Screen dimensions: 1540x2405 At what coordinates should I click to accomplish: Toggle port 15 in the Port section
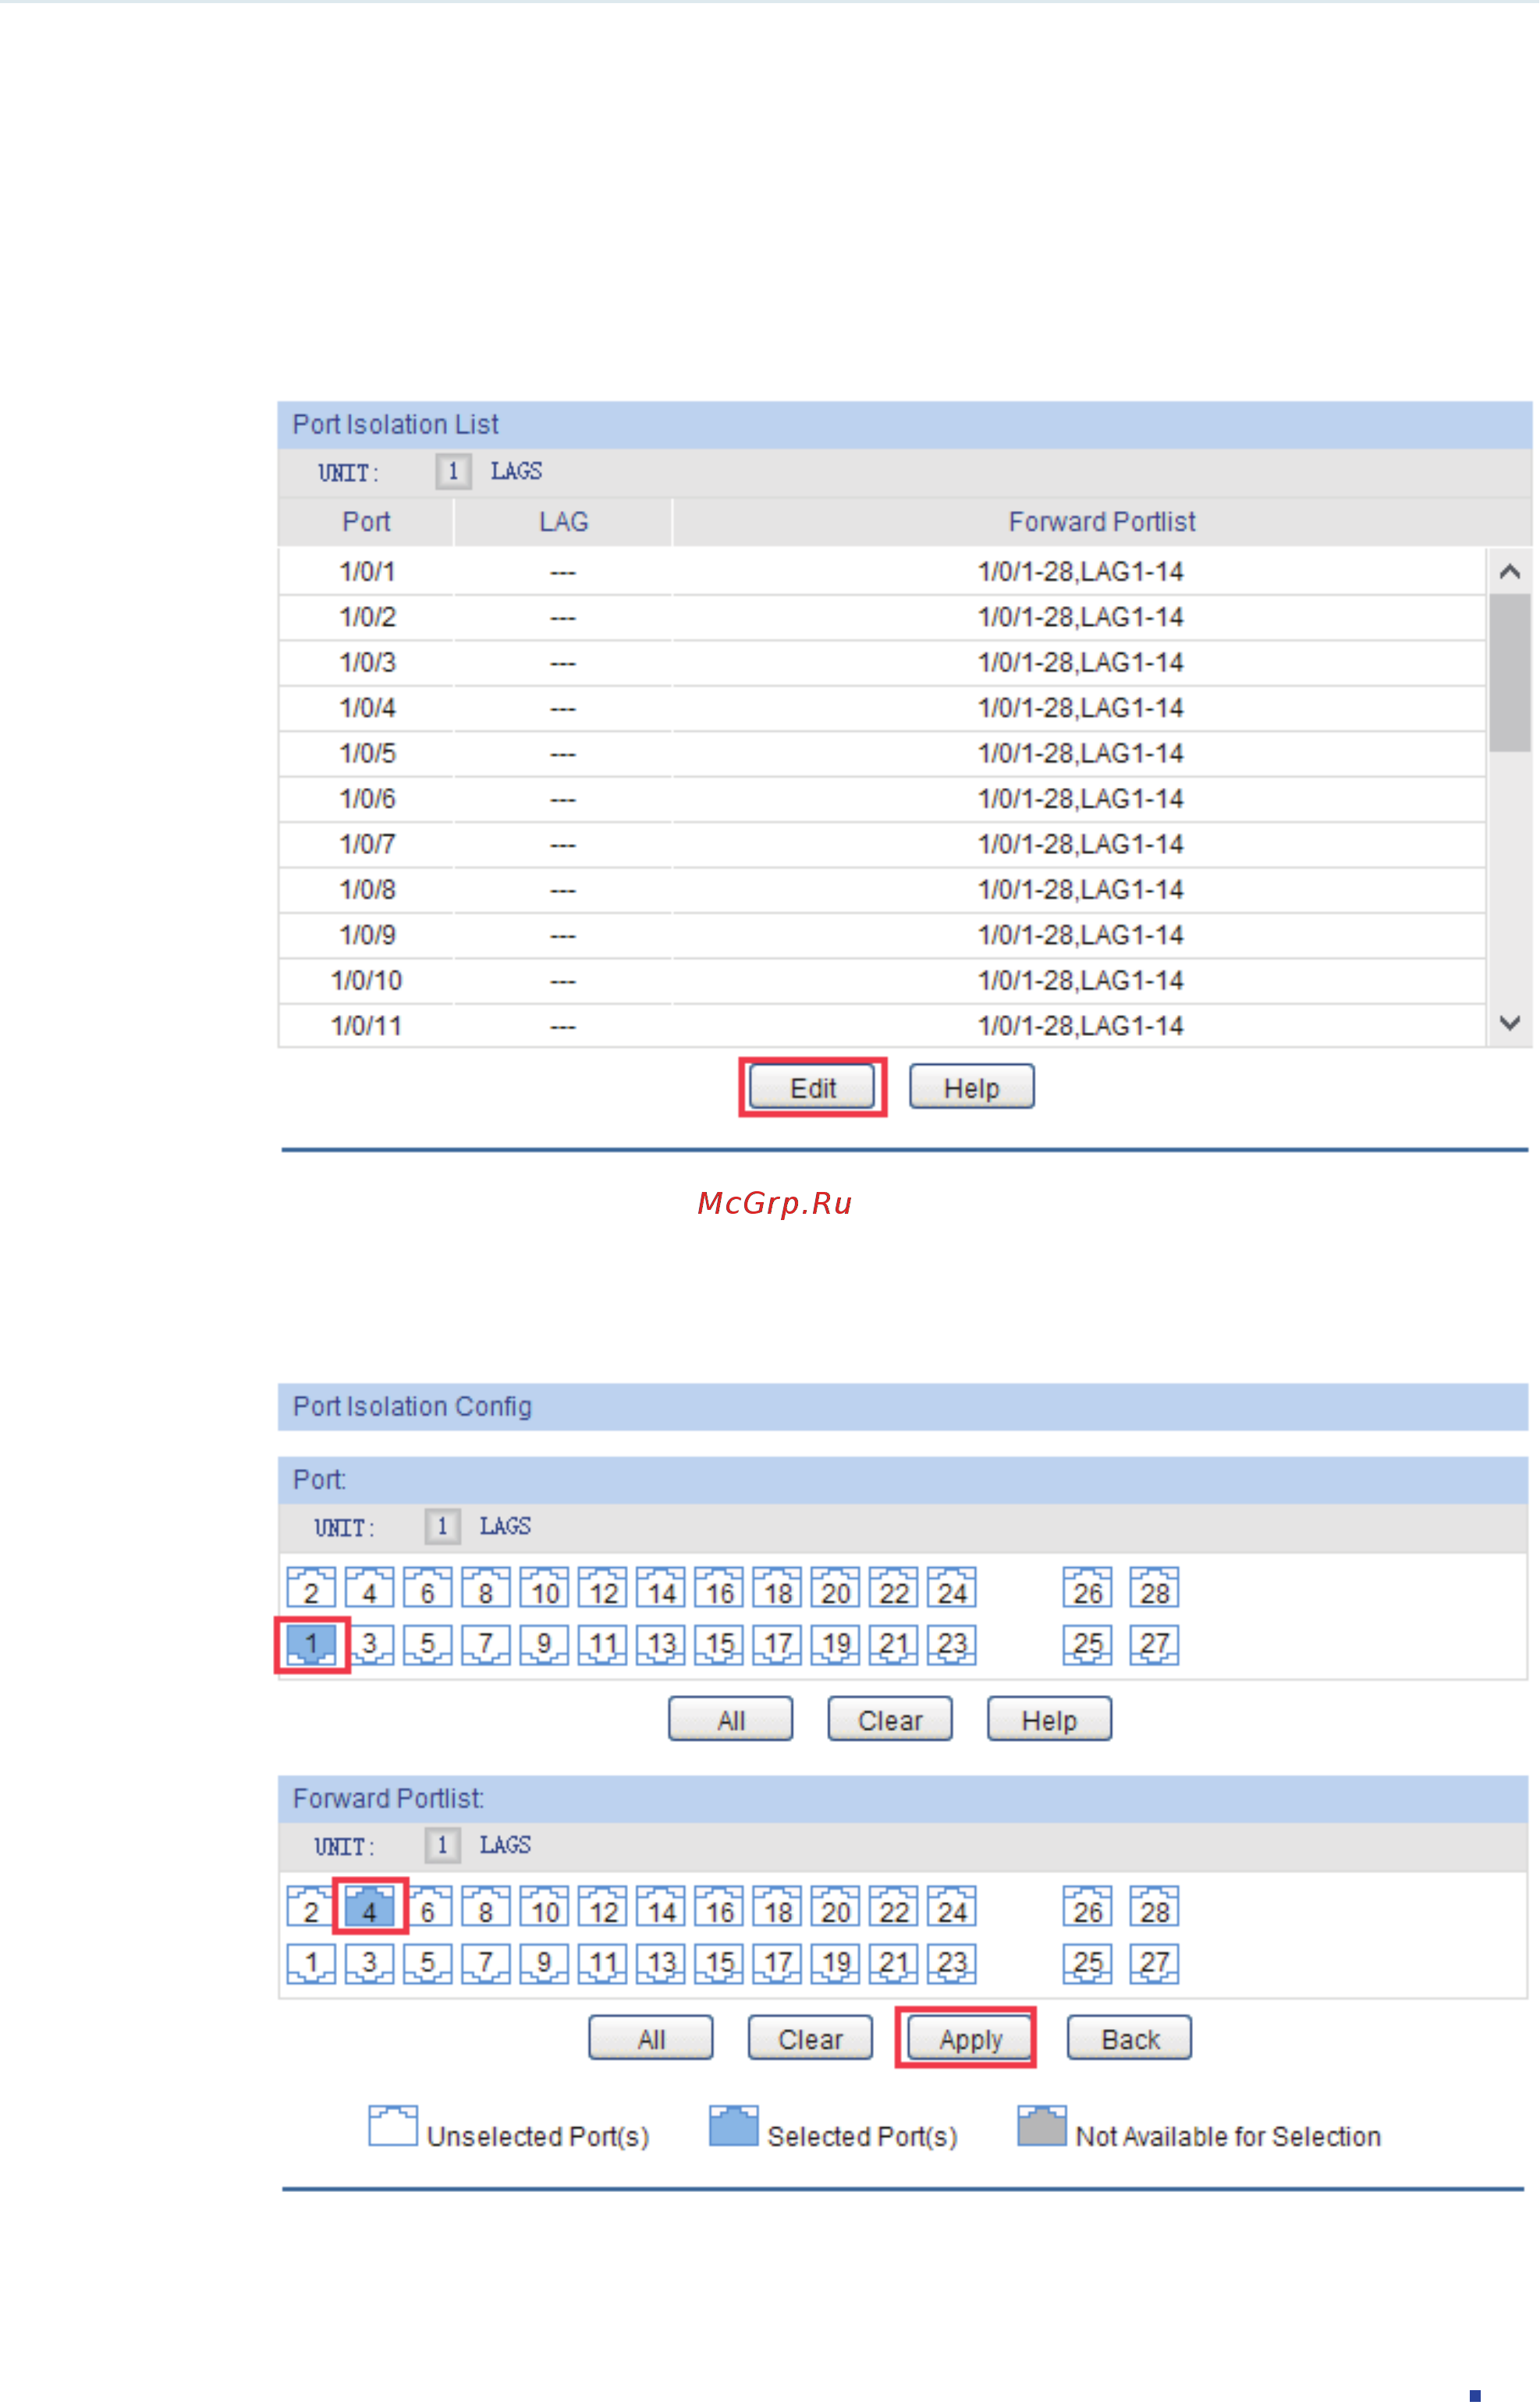click(719, 1644)
